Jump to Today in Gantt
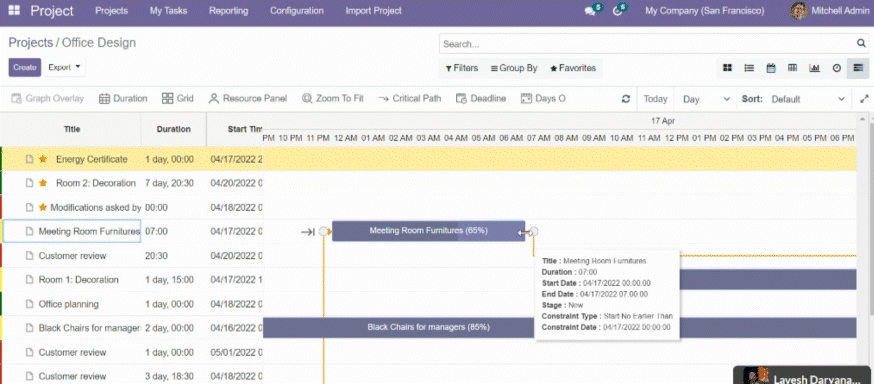Screen dimensions: 874x384 tap(655, 99)
